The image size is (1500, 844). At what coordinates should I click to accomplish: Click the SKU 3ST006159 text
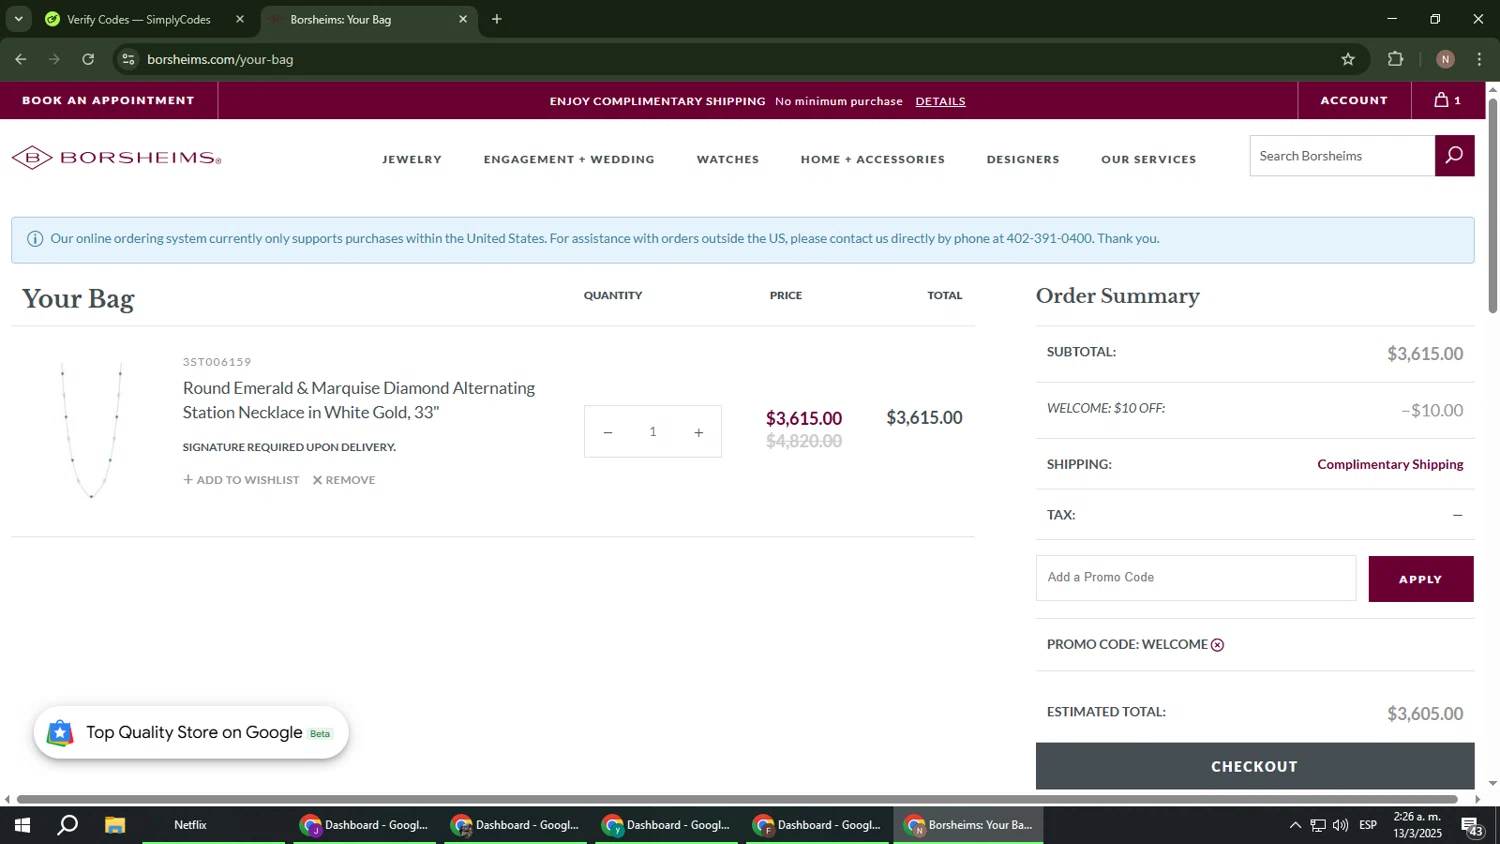(217, 362)
